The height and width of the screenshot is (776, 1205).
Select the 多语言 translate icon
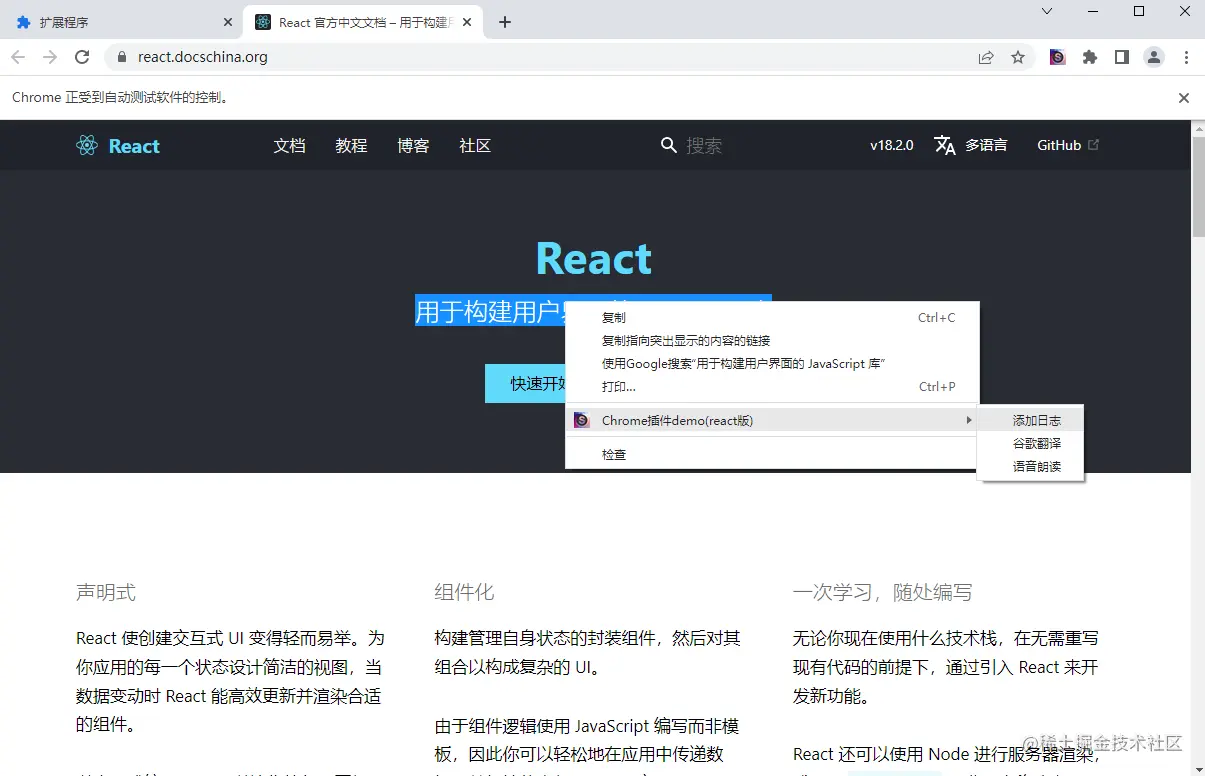[x=945, y=145]
